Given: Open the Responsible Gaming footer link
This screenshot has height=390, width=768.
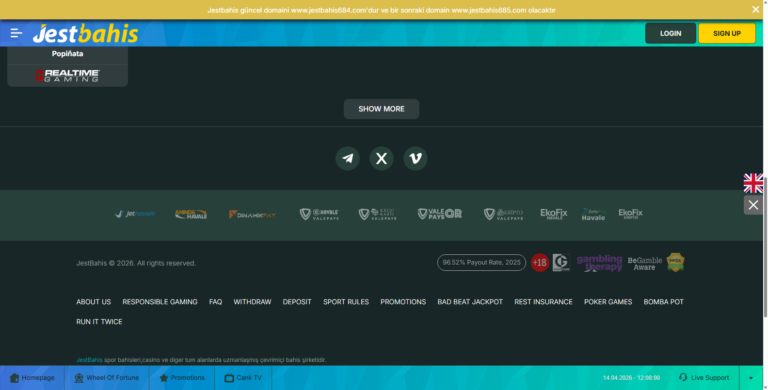Looking at the screenshot, I should coord(160,302).
